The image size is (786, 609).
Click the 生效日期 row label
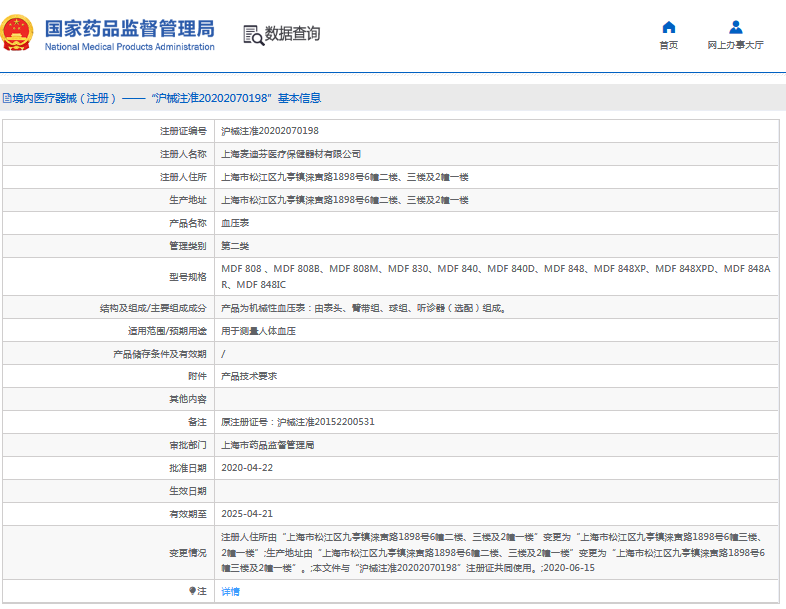[187, 491]
